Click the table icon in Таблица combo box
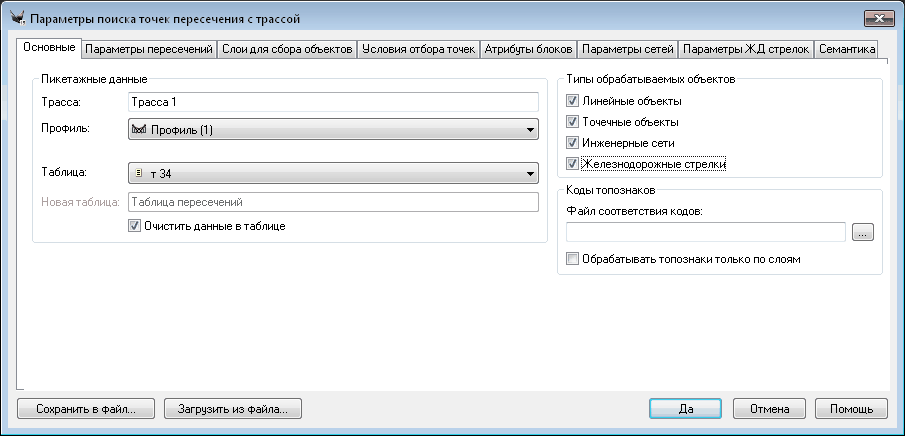Image resolution: width=905 pixels, height=436 pixels. click(139, 174)
